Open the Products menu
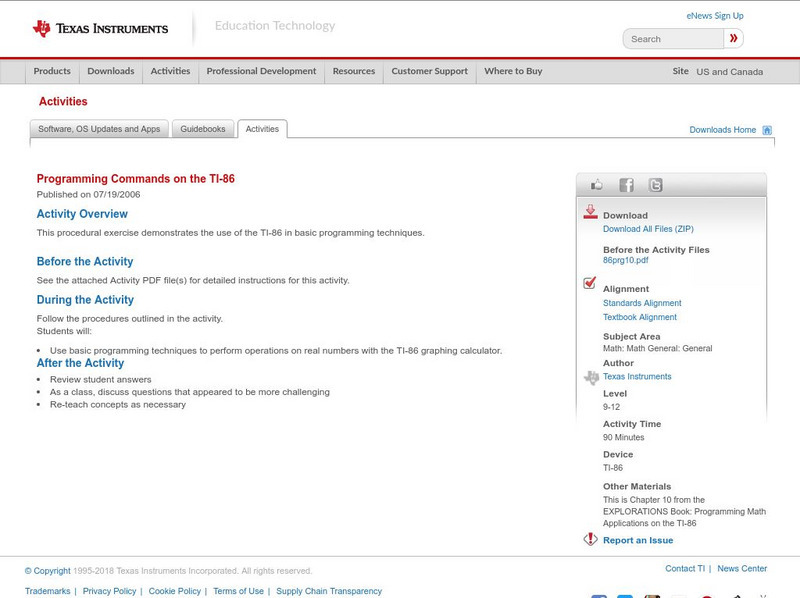800x598 pixels. tap(51, 71)
